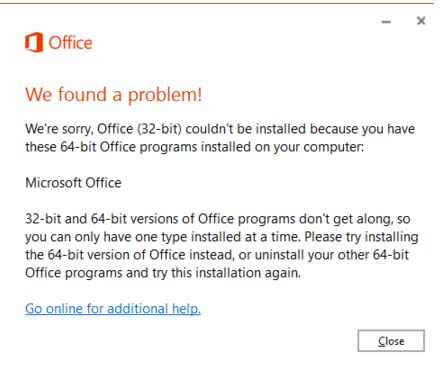Open the Go online for additional help link
Viewport: 440px width, 367px height.
click(113, 309)
